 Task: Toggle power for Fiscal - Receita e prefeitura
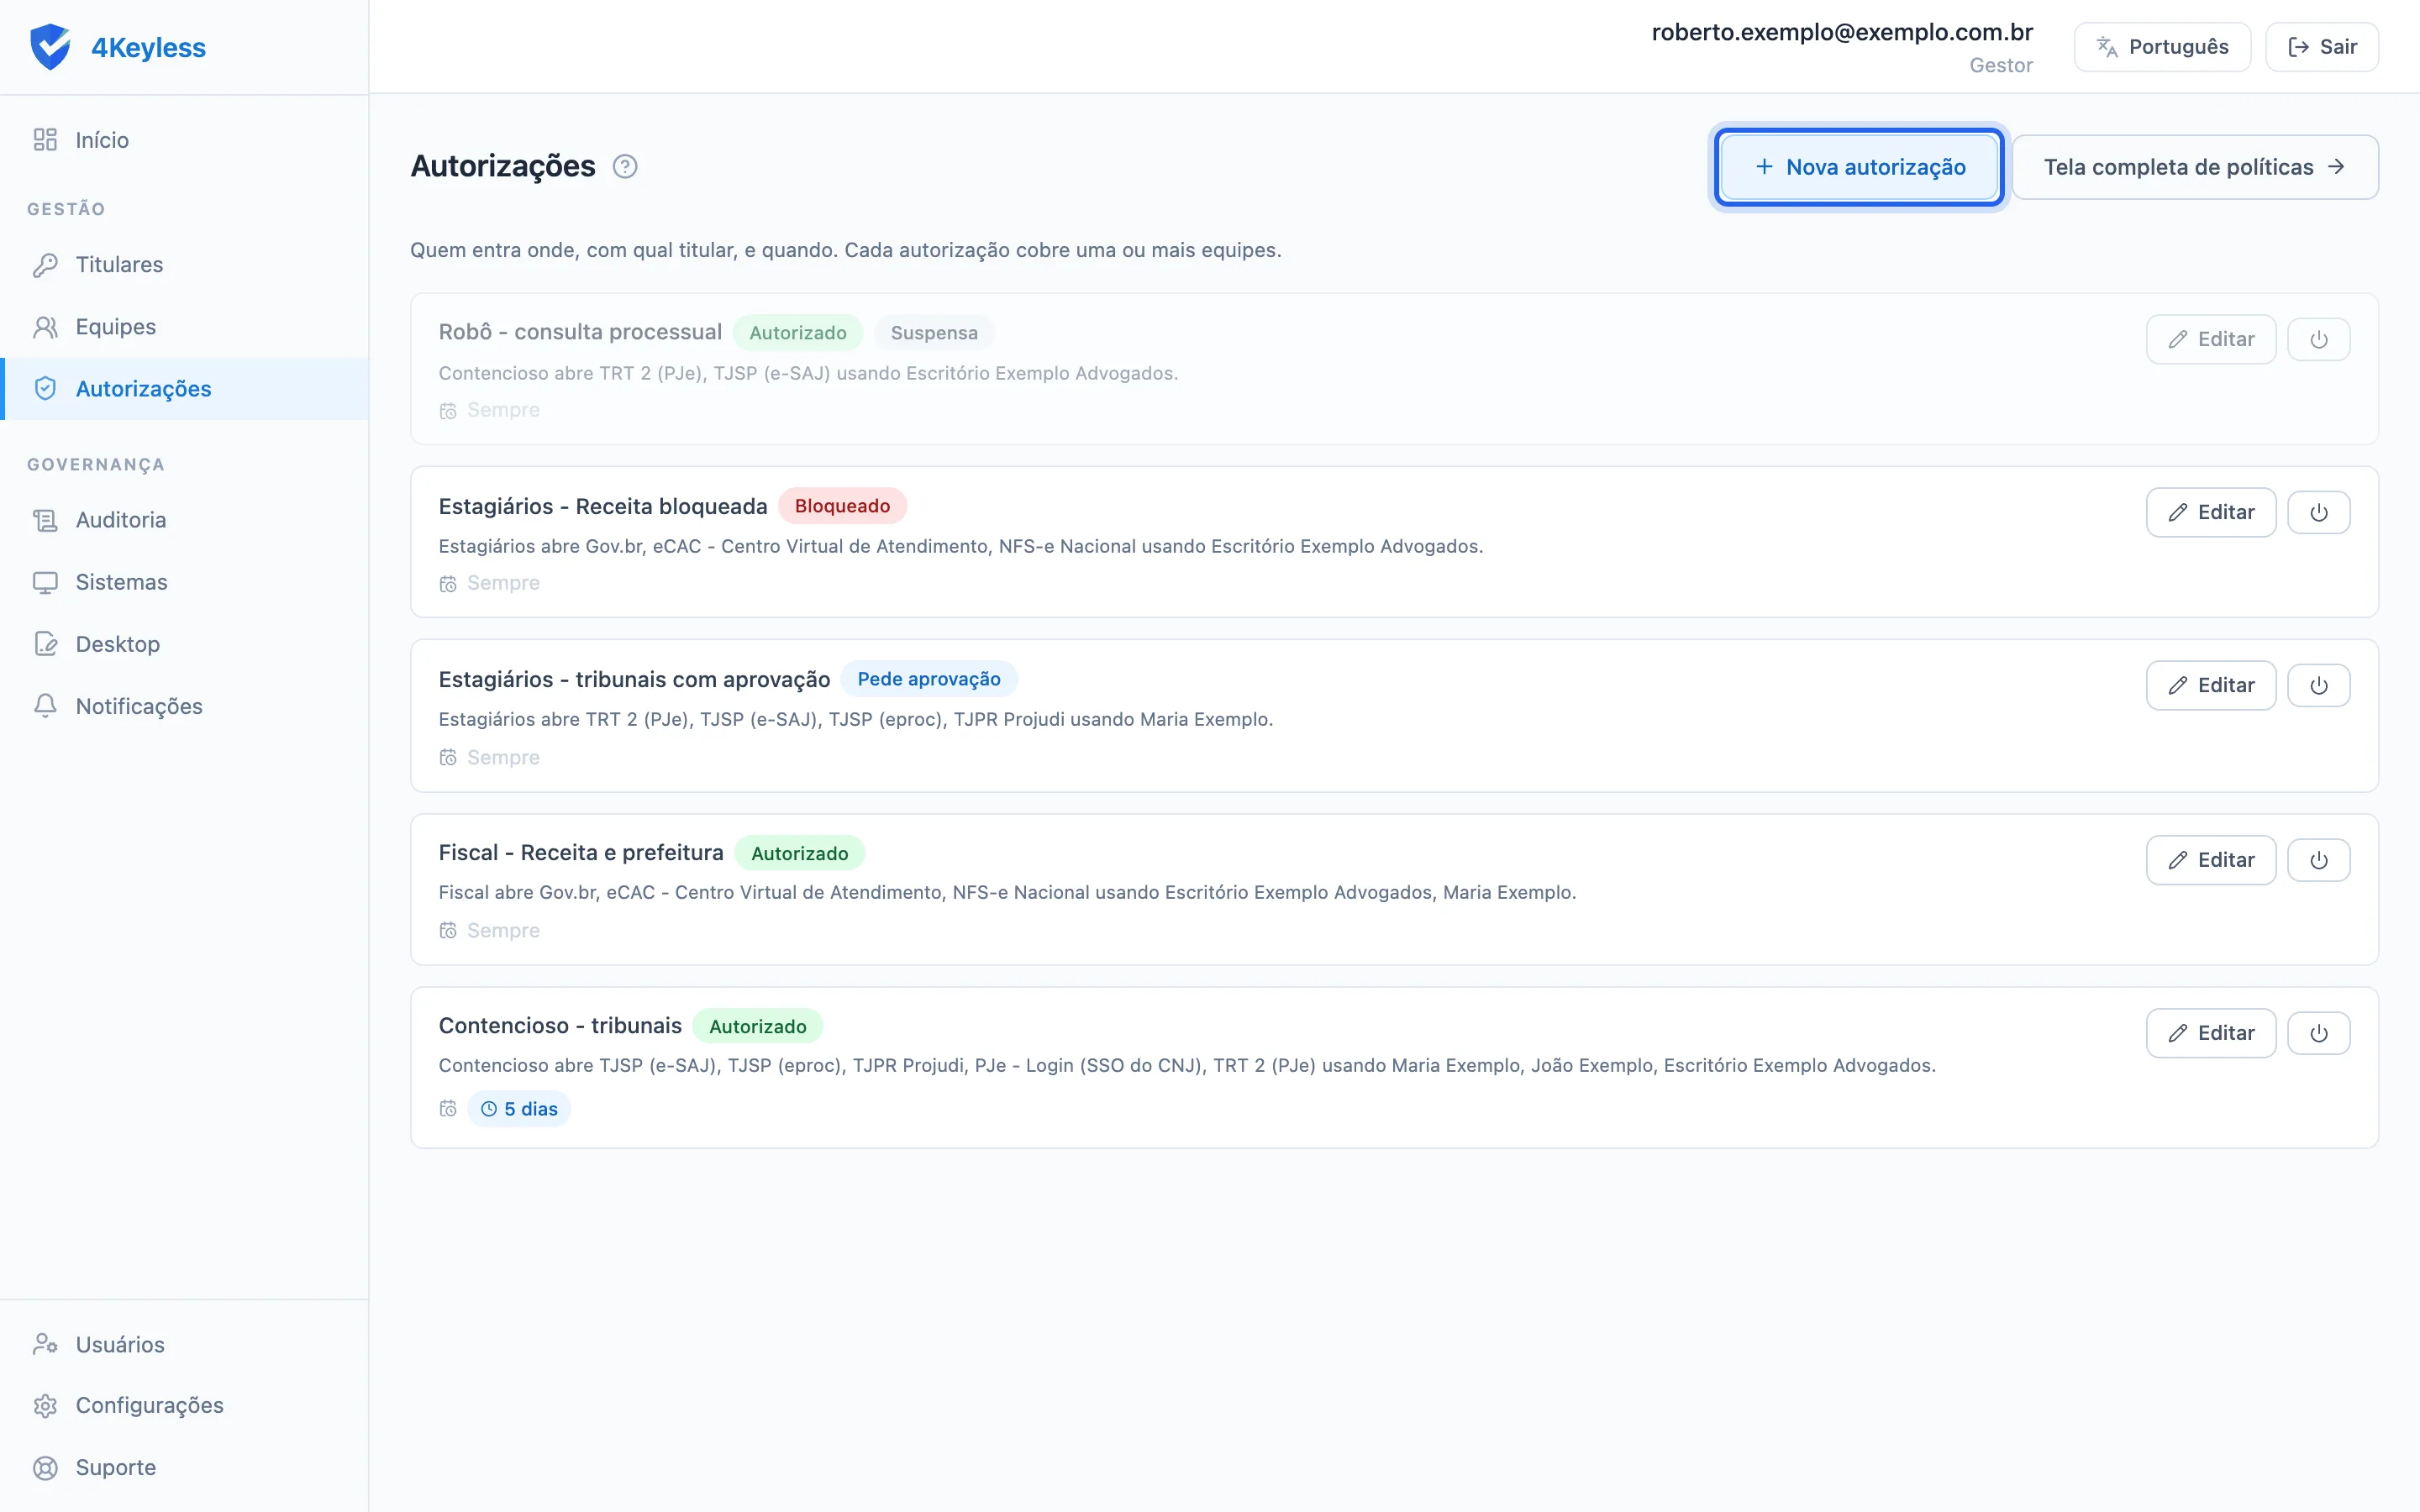[2318, 860]
